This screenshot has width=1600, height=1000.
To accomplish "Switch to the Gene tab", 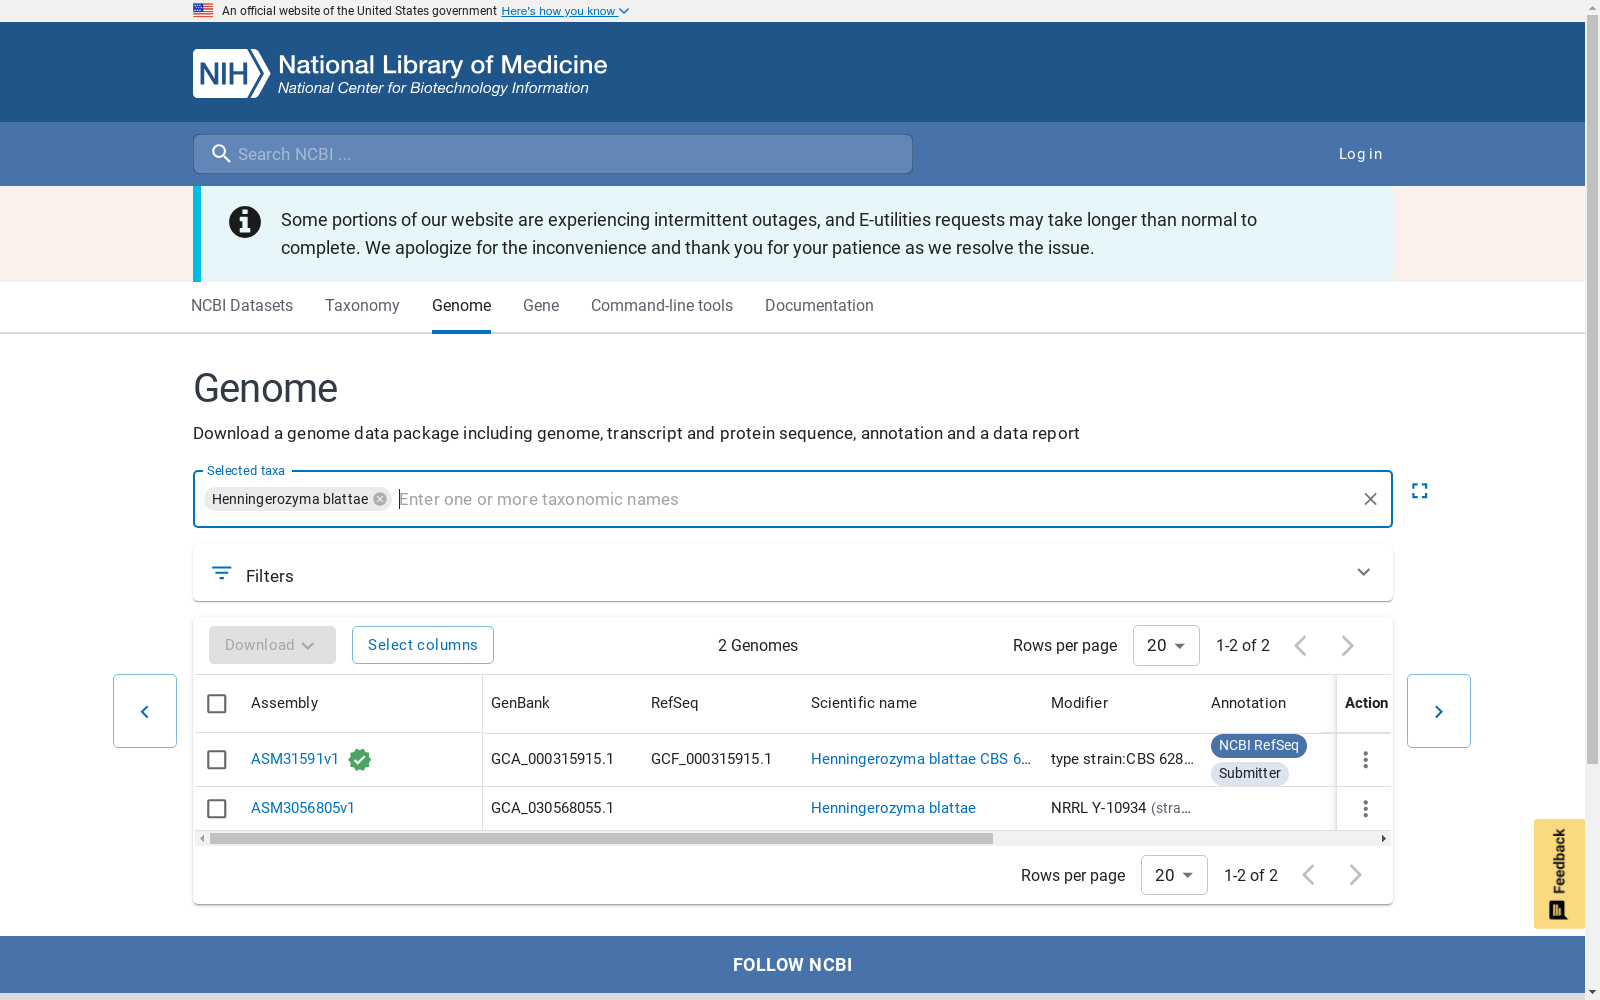I will pyautogui.click(x=541, y=306).
